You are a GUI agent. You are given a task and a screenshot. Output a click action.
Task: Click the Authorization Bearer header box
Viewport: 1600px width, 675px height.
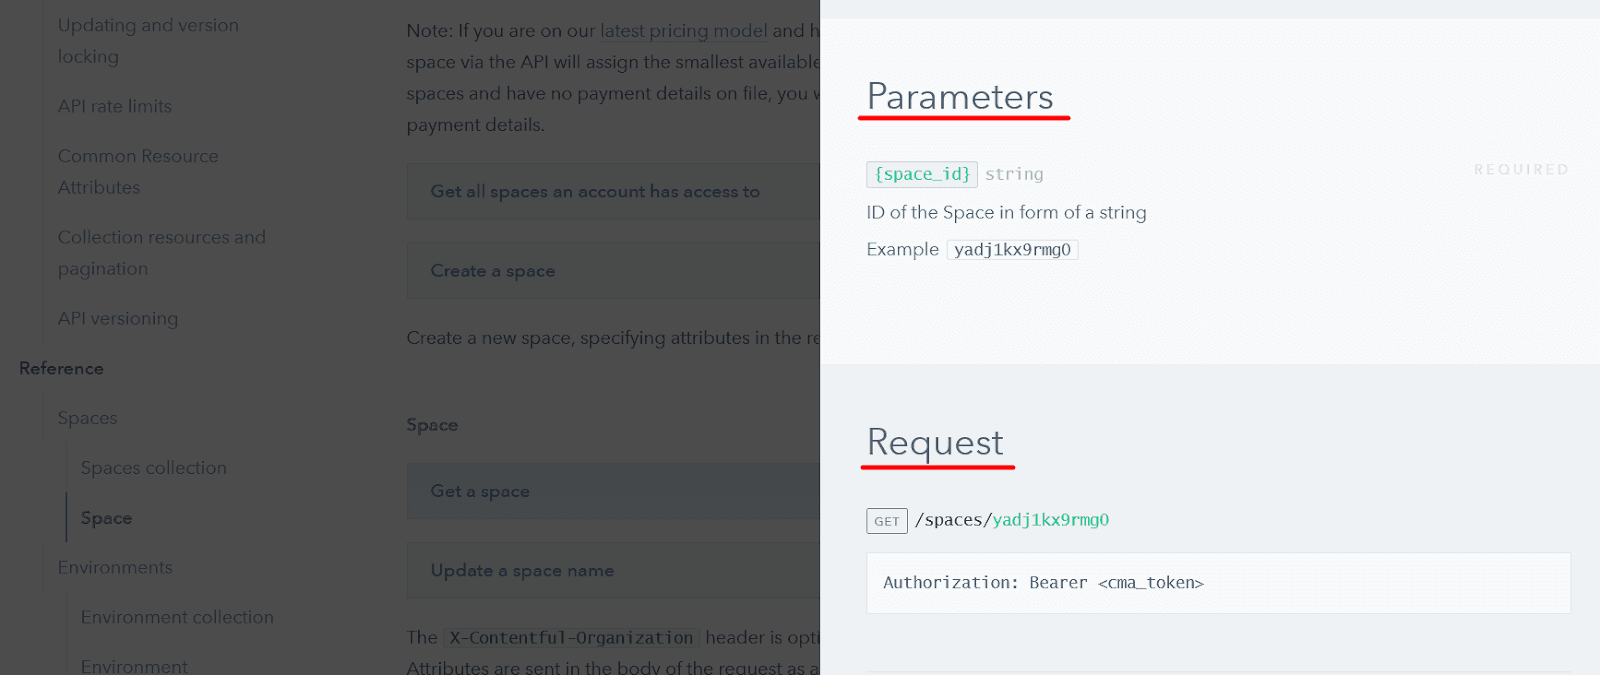tap(1218, 583)
